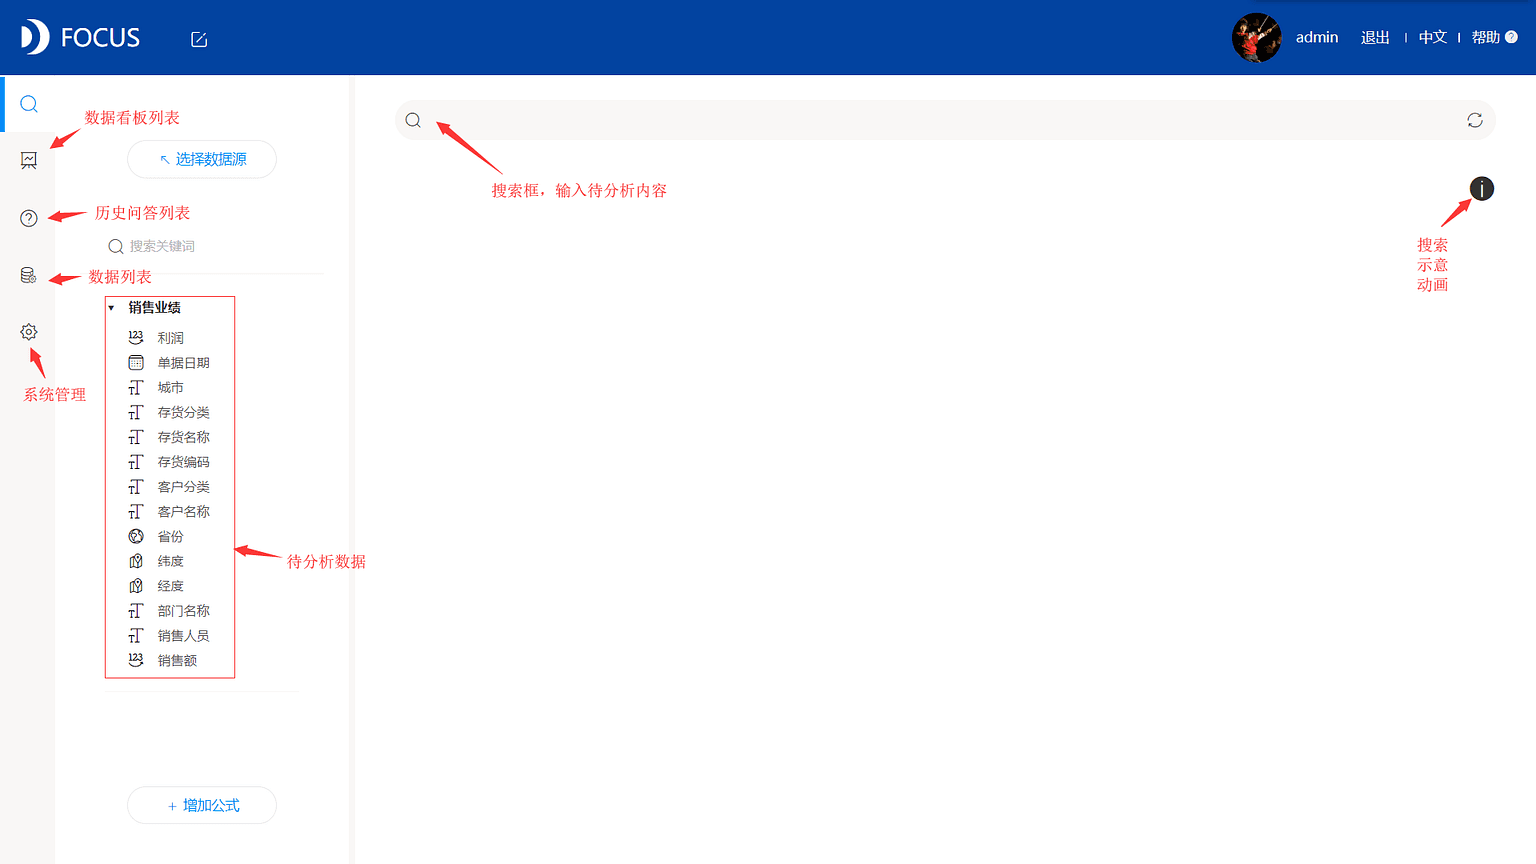Select the 存货分类 column
This screenshot has height=864, width=1536.
pyautogui.click(x=183, y=412)
